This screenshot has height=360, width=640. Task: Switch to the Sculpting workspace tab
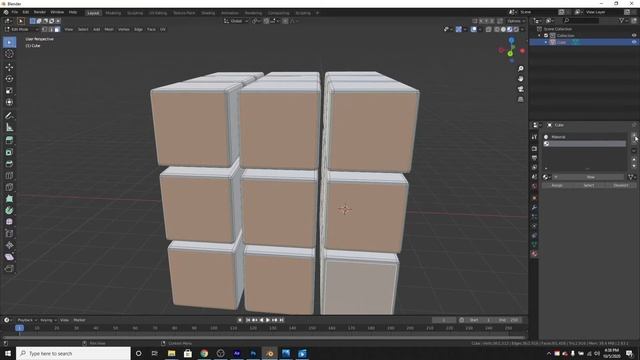click(x=135, y=13)
